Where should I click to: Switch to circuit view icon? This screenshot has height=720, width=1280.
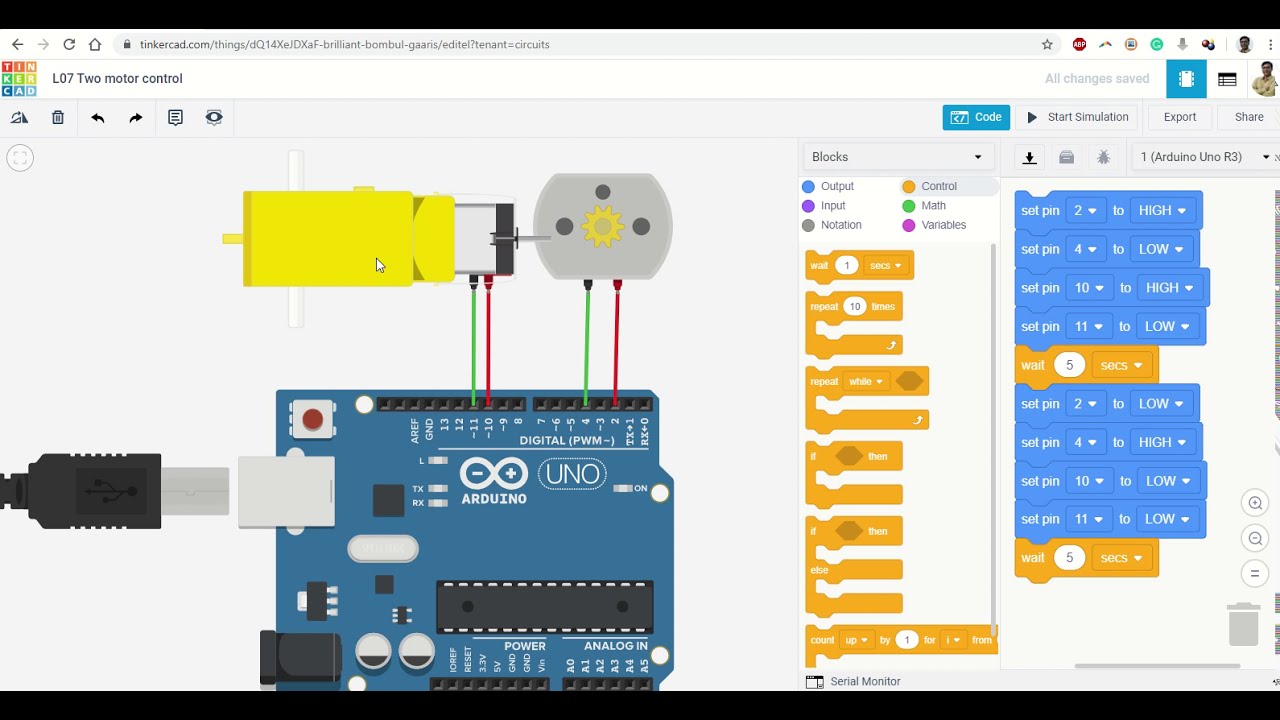(x=1186, y=79)
